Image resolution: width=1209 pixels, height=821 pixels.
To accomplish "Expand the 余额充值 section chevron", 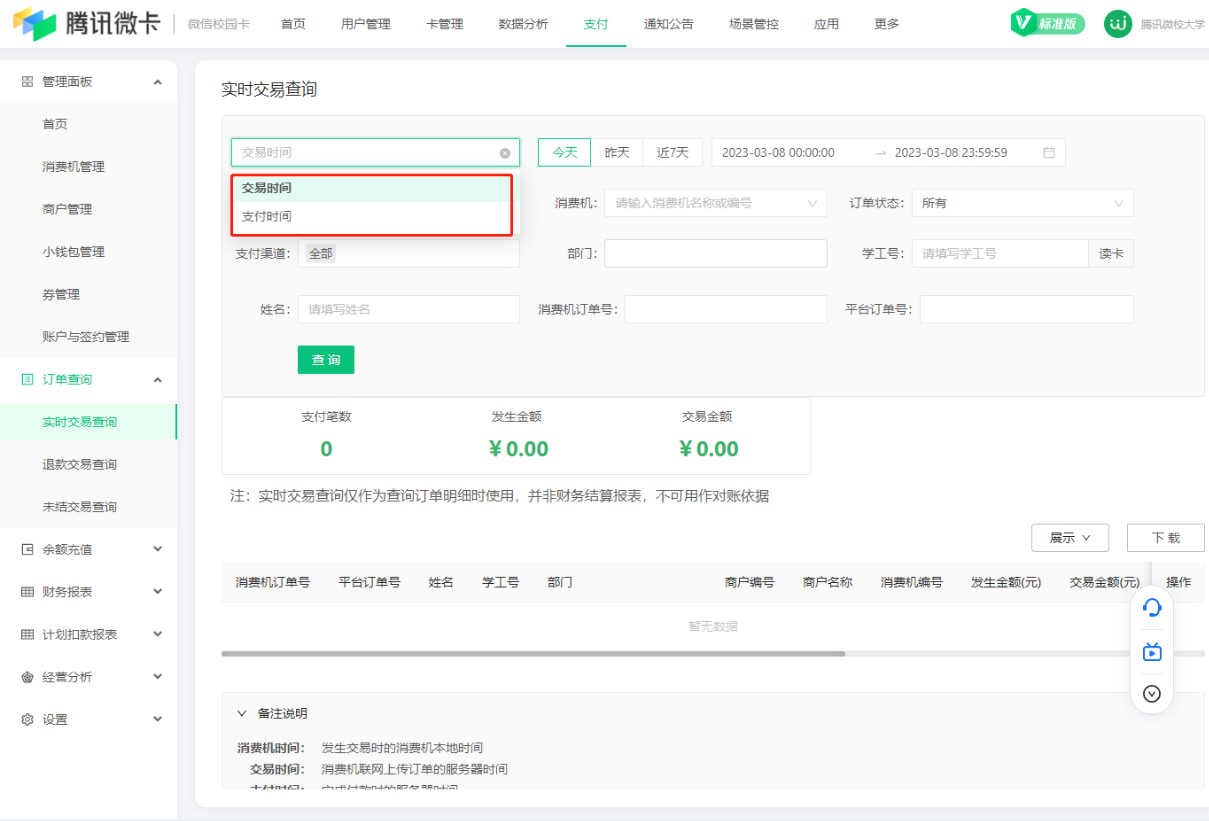I will pos(158,550).
